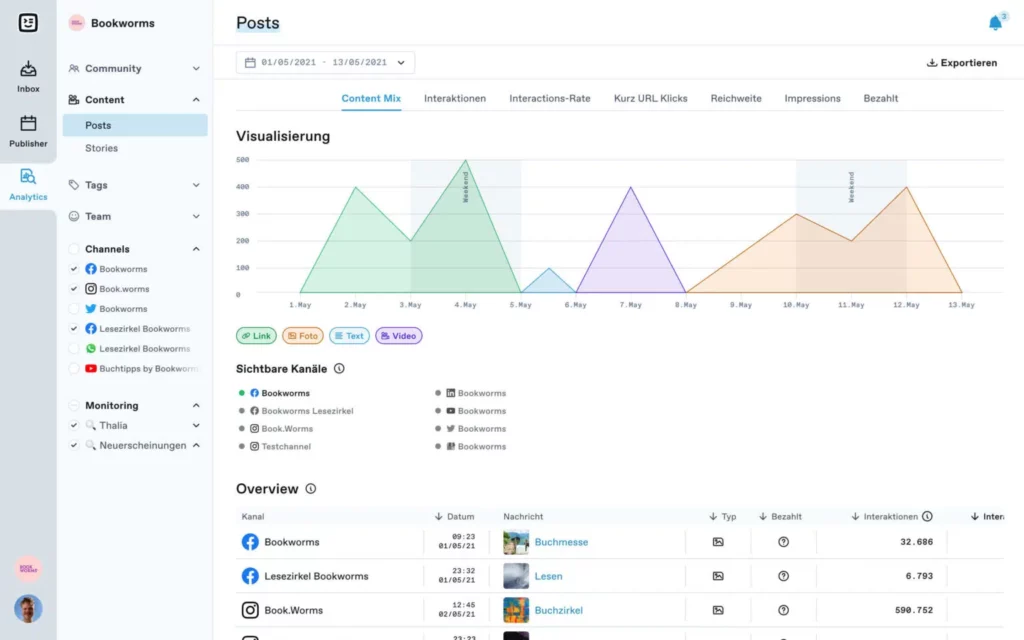Click the Facebook icon in Bookworms table row
The width and height of the screenshot is (1024, 640).
click(250, 542)
